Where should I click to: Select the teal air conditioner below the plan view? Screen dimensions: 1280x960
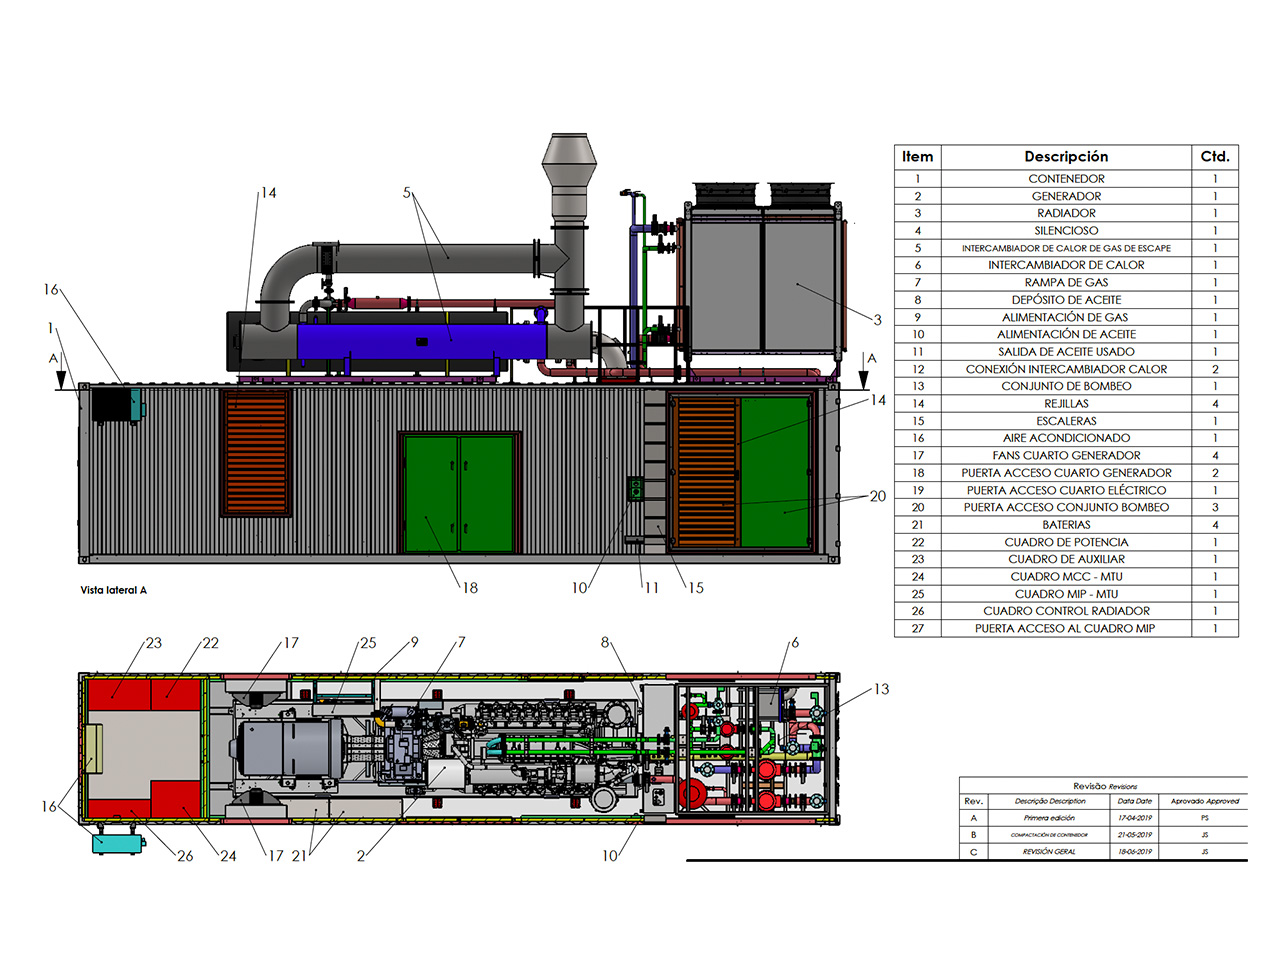pyautogui.click(x=118, y=841)
